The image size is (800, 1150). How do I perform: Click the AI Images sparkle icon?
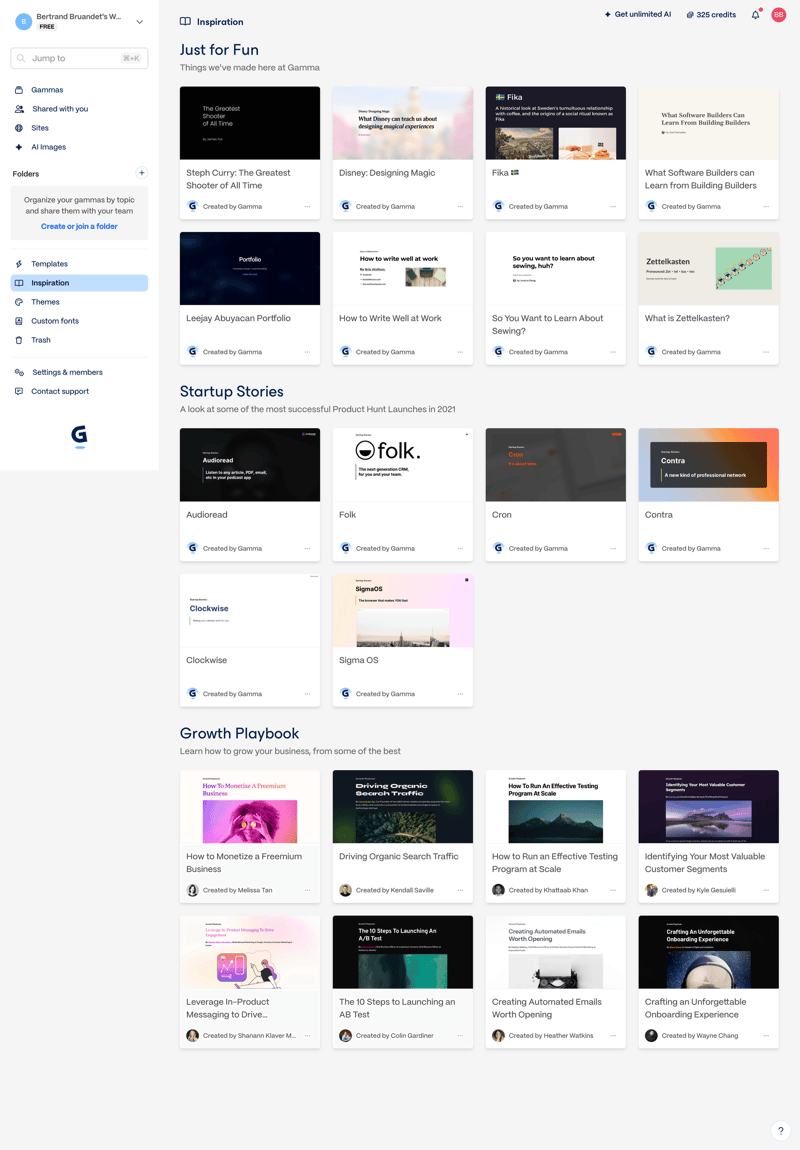[19, 147]
